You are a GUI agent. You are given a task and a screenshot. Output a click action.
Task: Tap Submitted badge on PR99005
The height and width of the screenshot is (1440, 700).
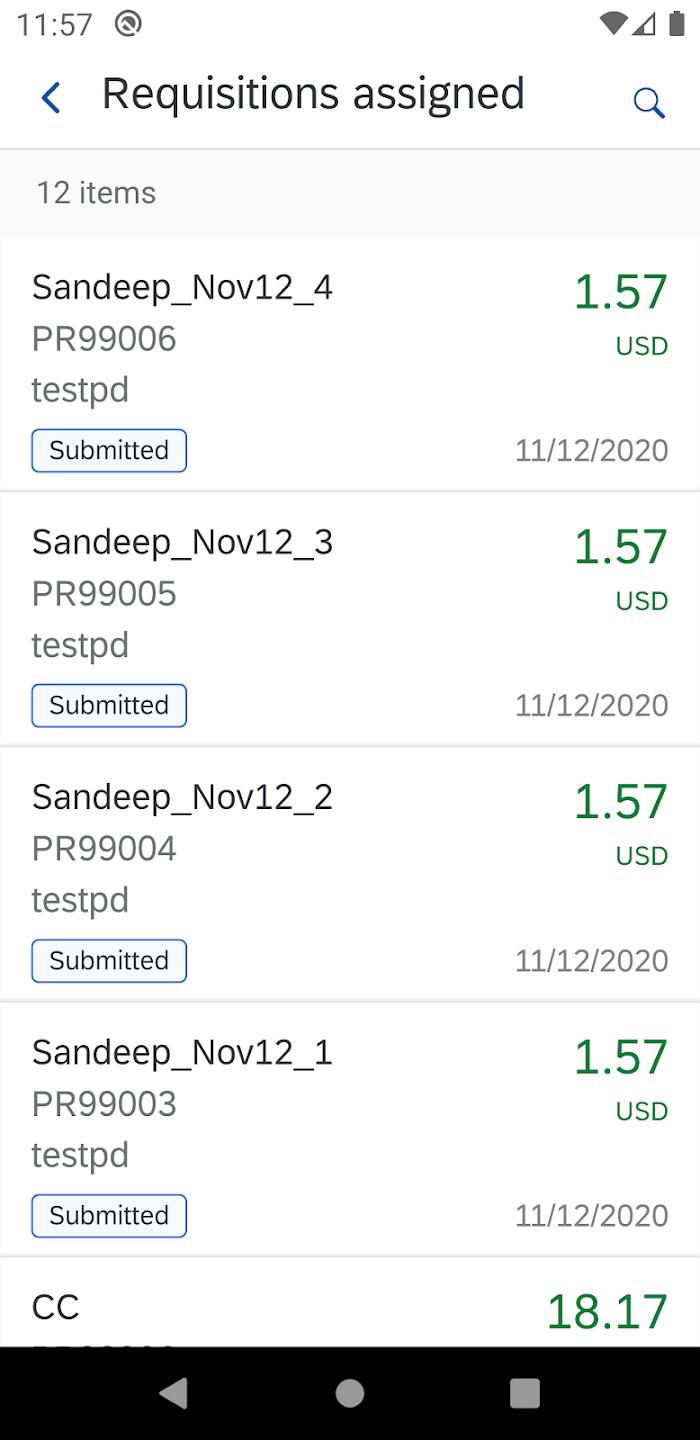pos(109,706)
